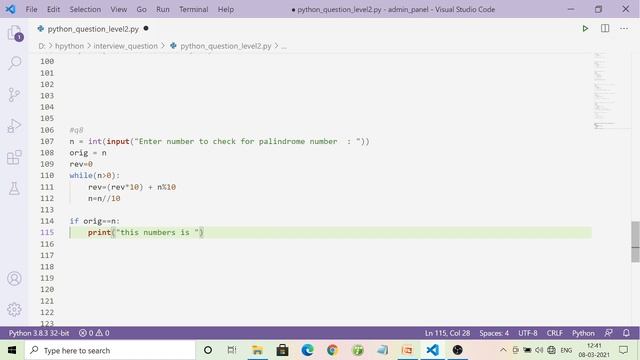This screenshot has width=640, height=360.
Task: Click Ln 115, Col 28 go-to-line
Action: pyautogui.click(x=447, y=333)
